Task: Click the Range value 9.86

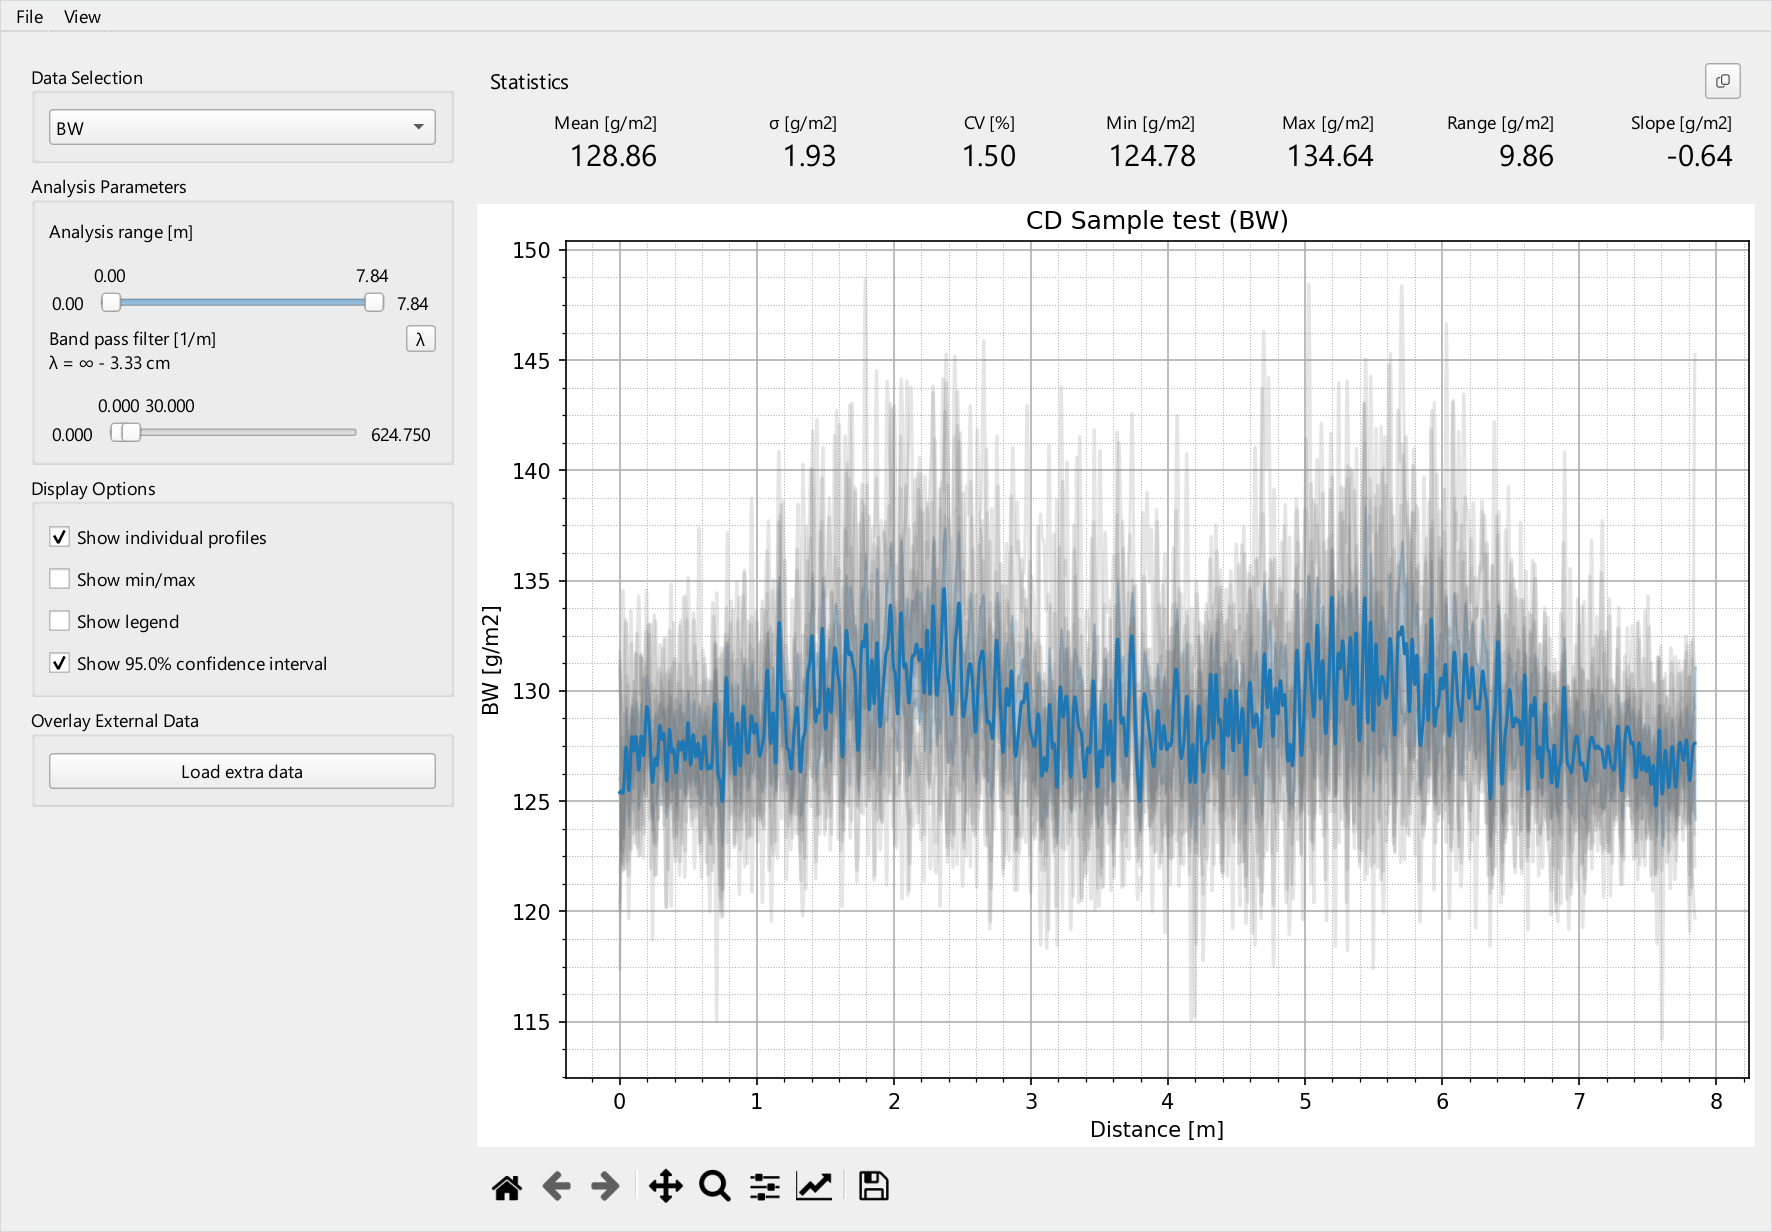Action: 1526,156
